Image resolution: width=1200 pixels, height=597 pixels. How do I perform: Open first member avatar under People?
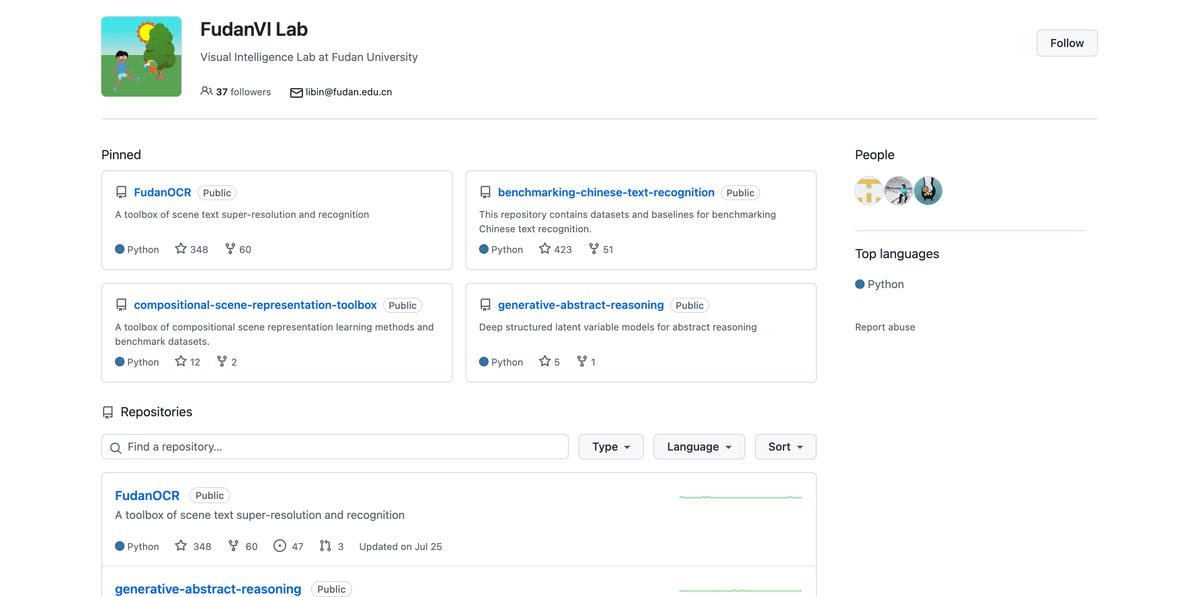[869, 191]
